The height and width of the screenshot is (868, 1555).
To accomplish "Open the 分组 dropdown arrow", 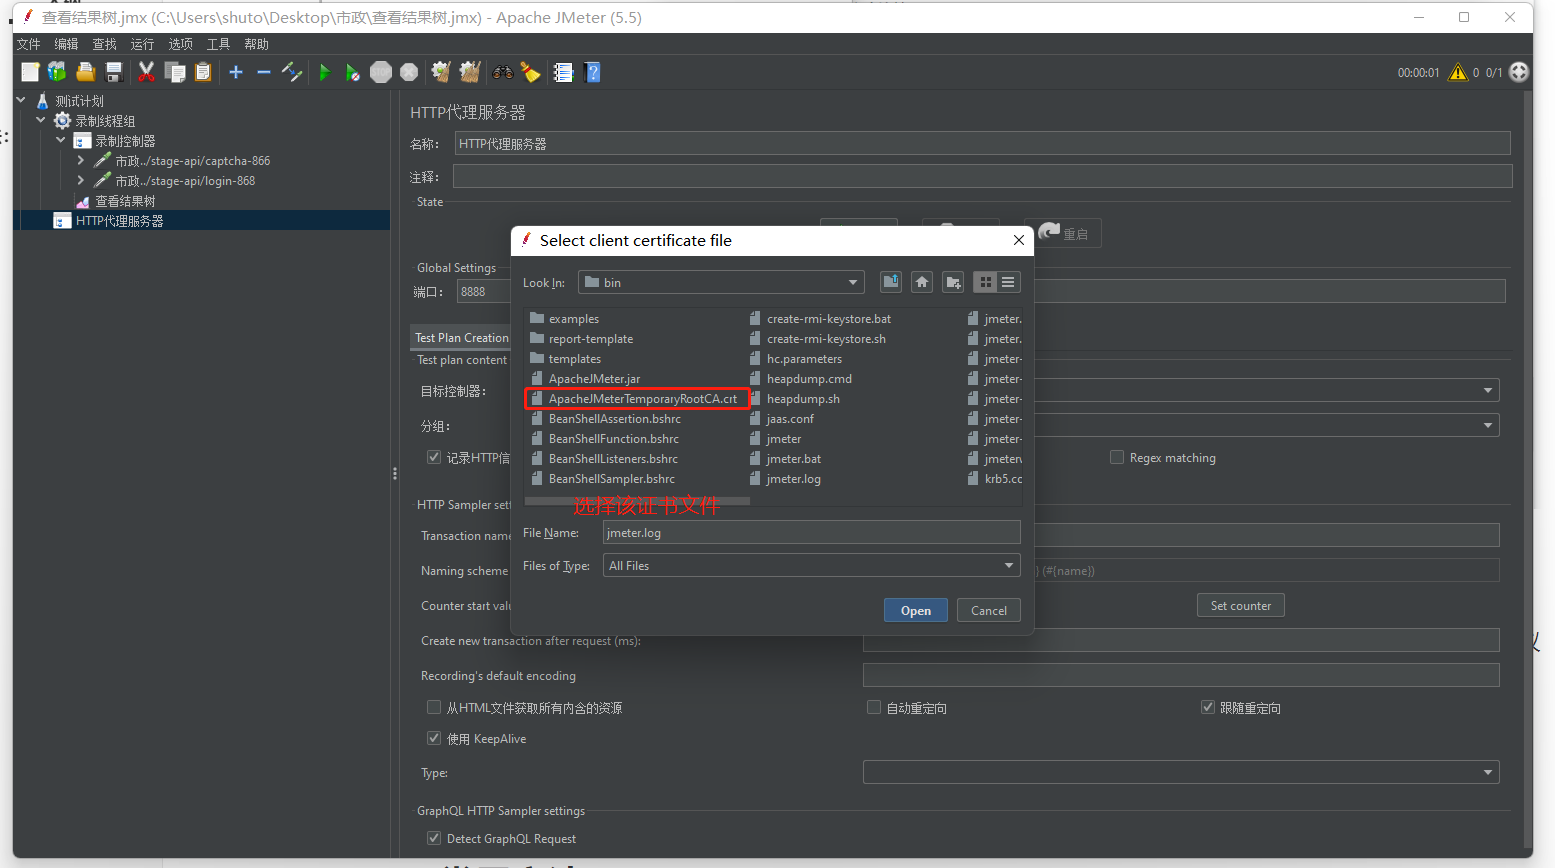I will 1488,425.
